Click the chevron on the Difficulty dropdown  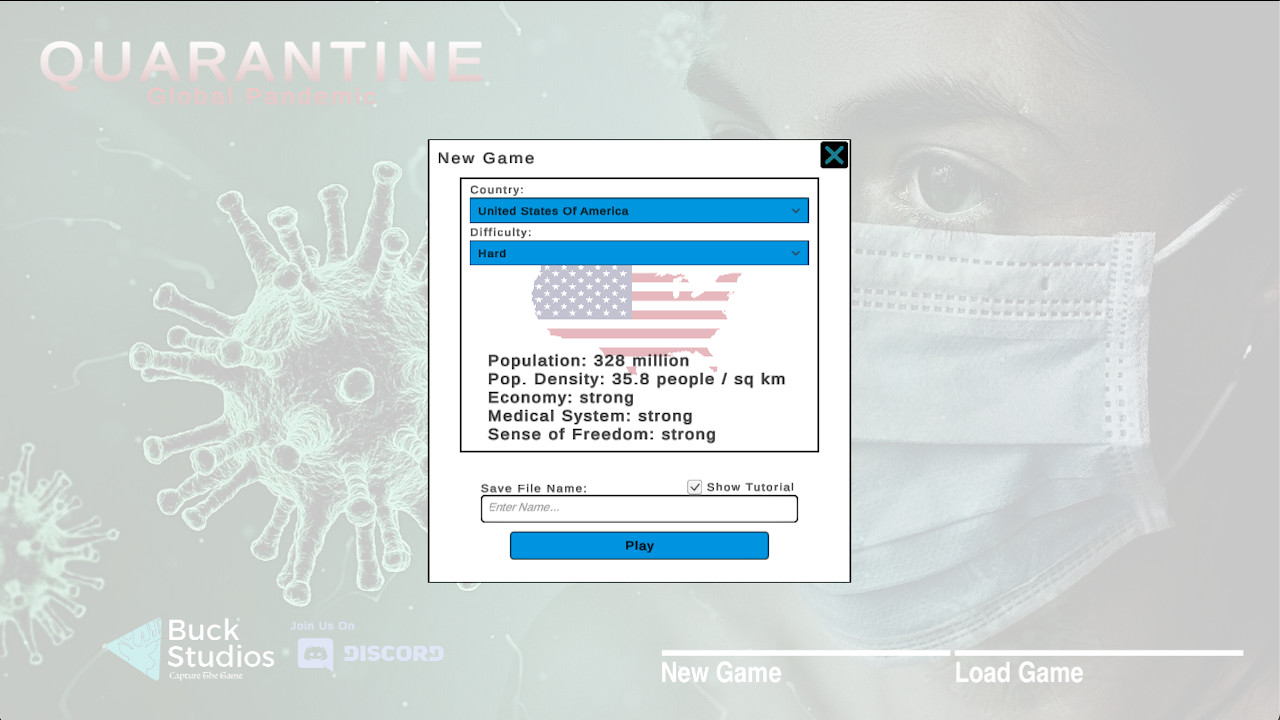[796, 253]
